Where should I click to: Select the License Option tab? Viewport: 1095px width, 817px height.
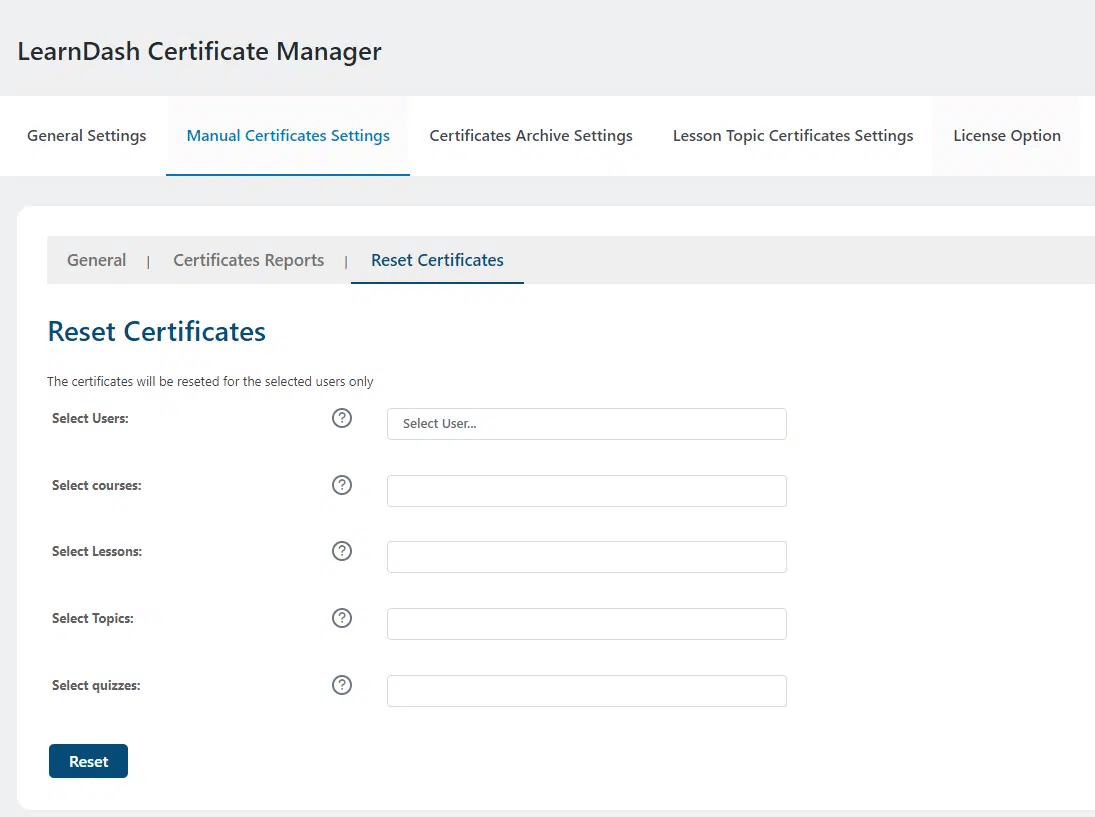(1006, 135)
